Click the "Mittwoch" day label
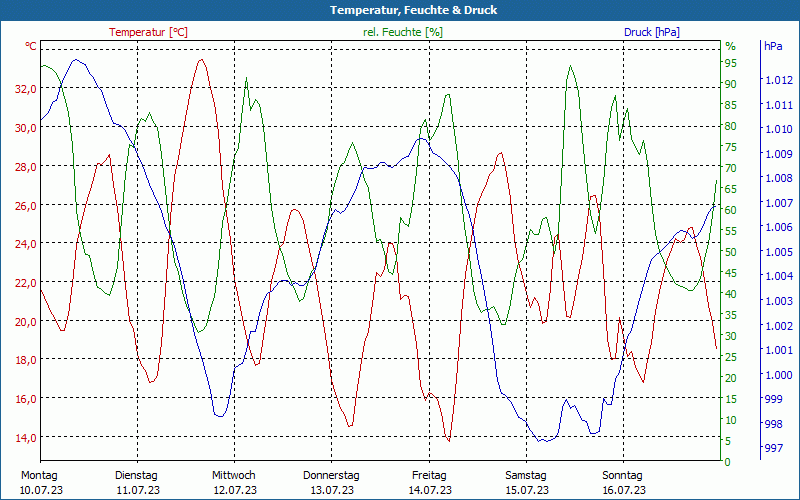This screenshot has width=800, height=500. click(x=234, y=475)
